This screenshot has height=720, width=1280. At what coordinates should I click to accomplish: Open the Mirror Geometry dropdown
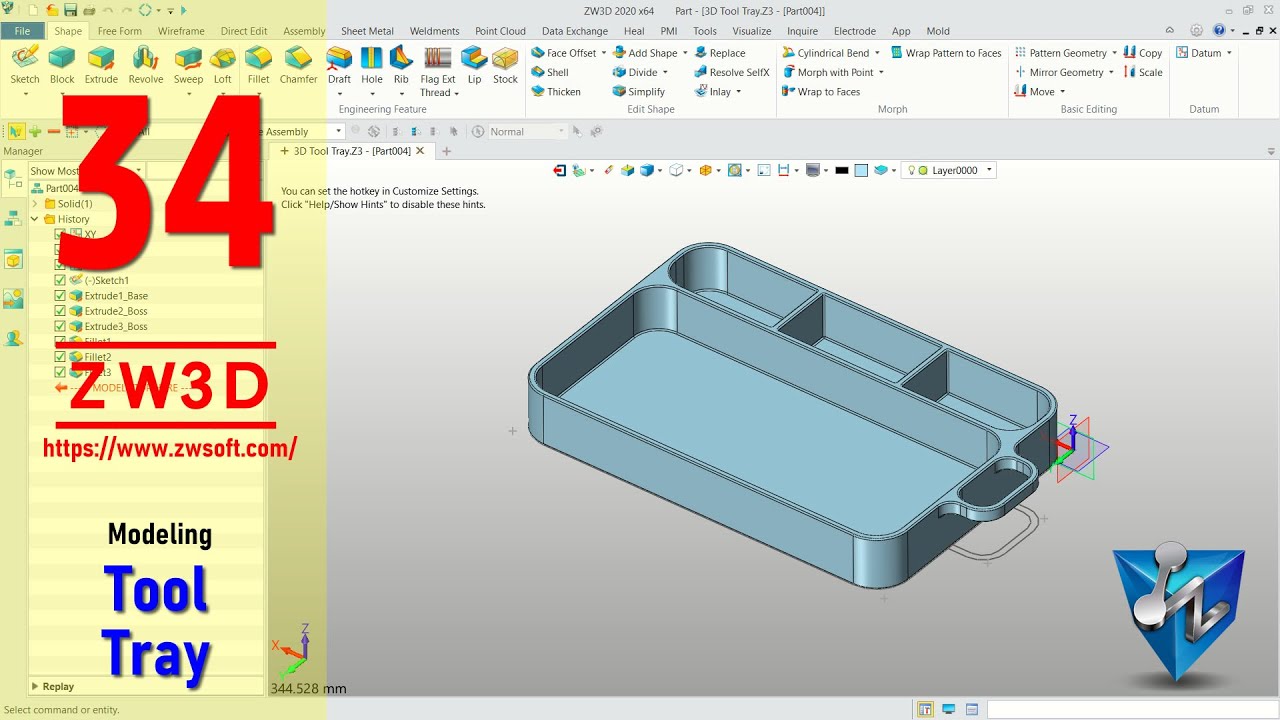point(1111,72)
